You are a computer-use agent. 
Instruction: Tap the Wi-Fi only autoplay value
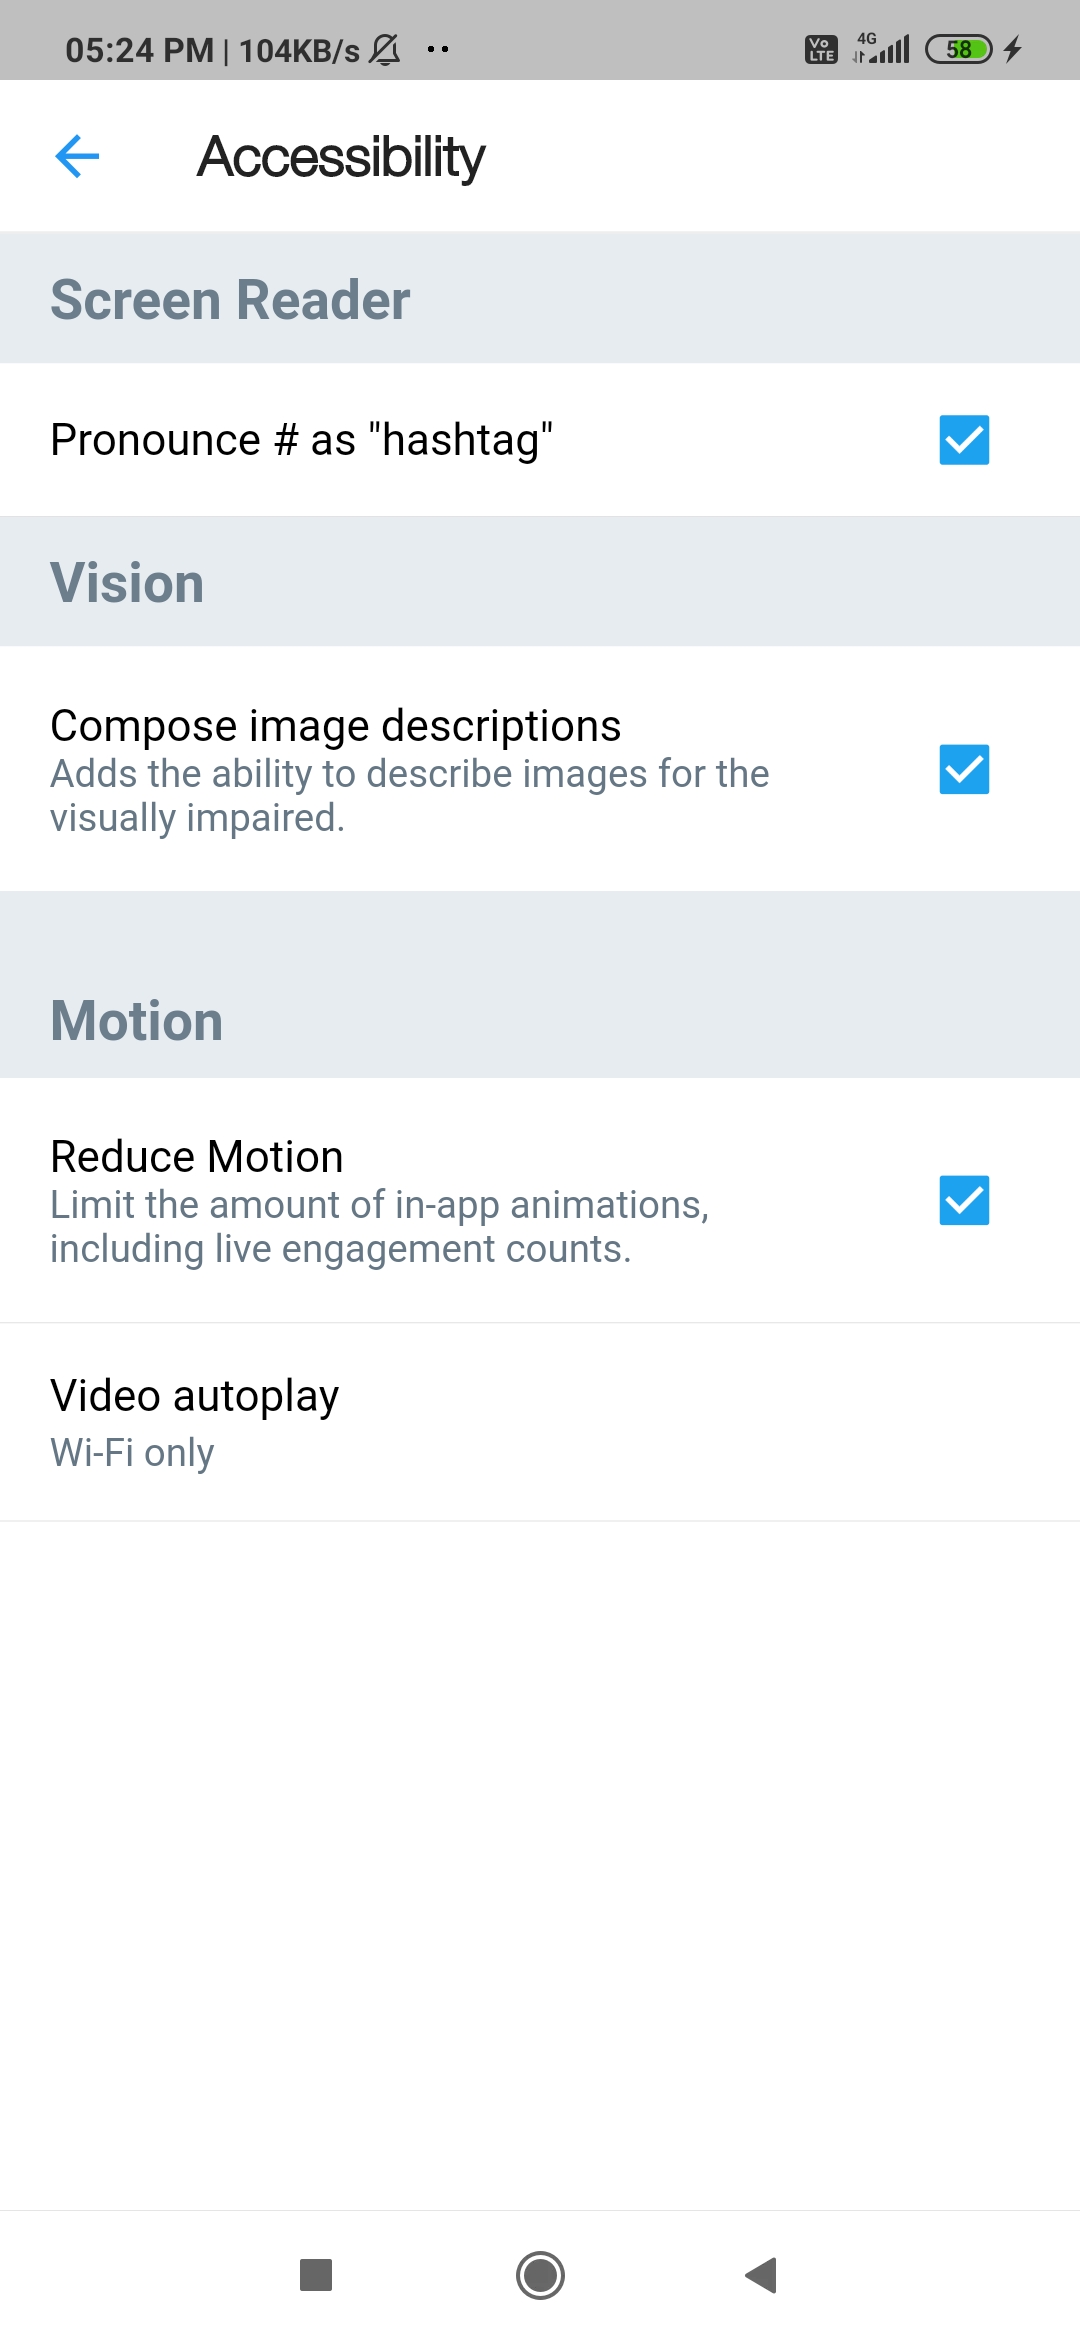[x=132, y=1453]
